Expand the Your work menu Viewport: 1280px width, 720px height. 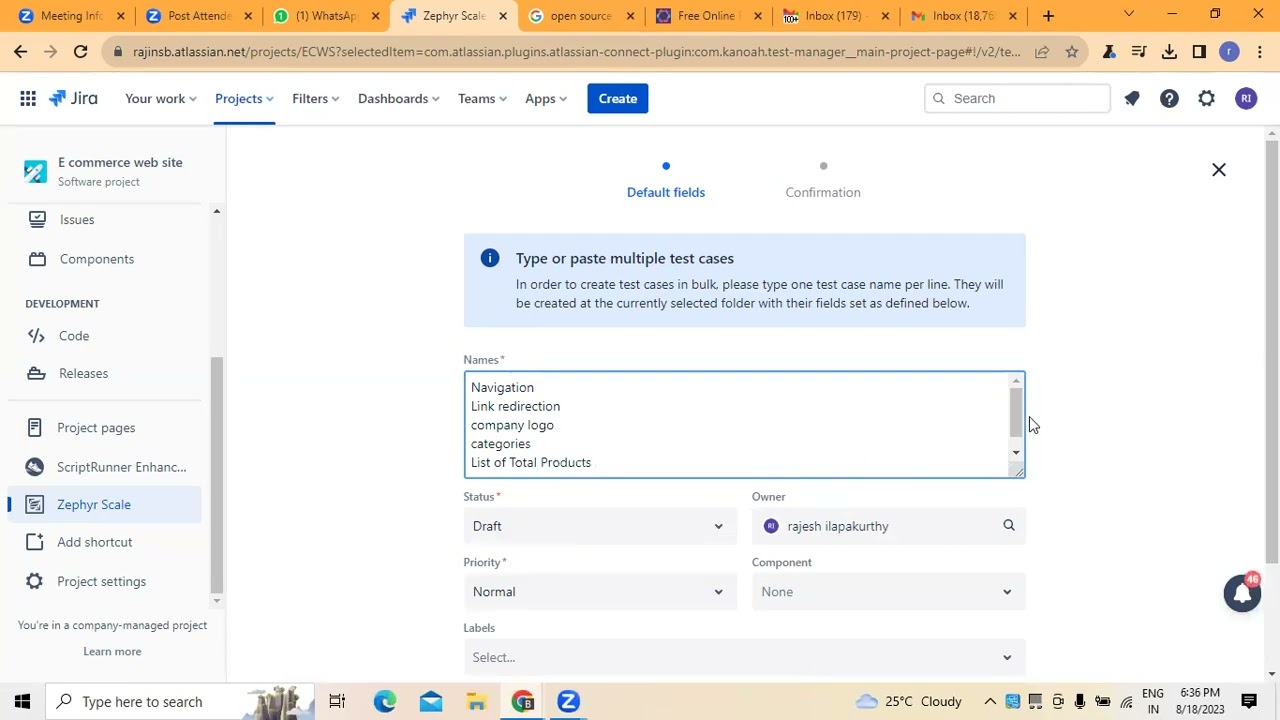(x=160, y=98)
